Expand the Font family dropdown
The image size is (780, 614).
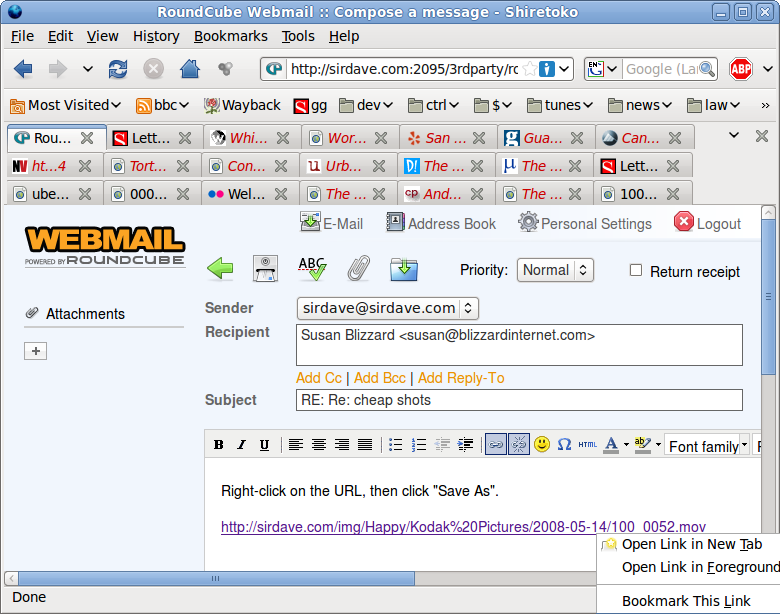coord(707,446)
